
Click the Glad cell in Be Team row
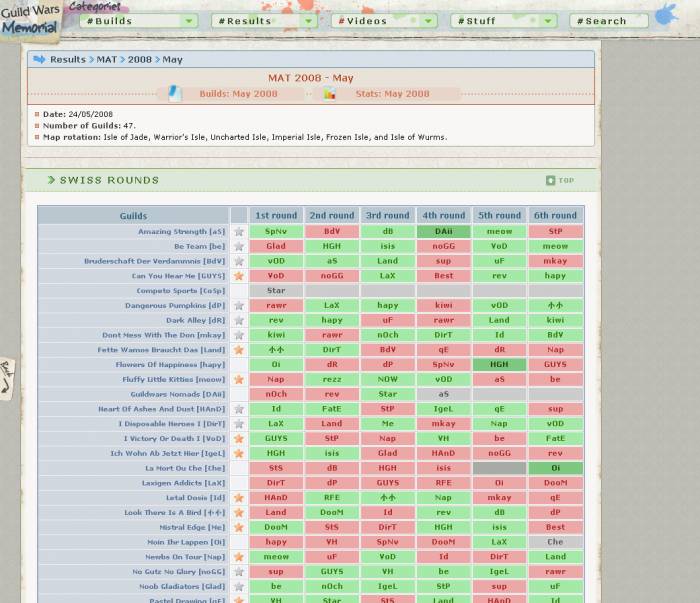(276, 246)
